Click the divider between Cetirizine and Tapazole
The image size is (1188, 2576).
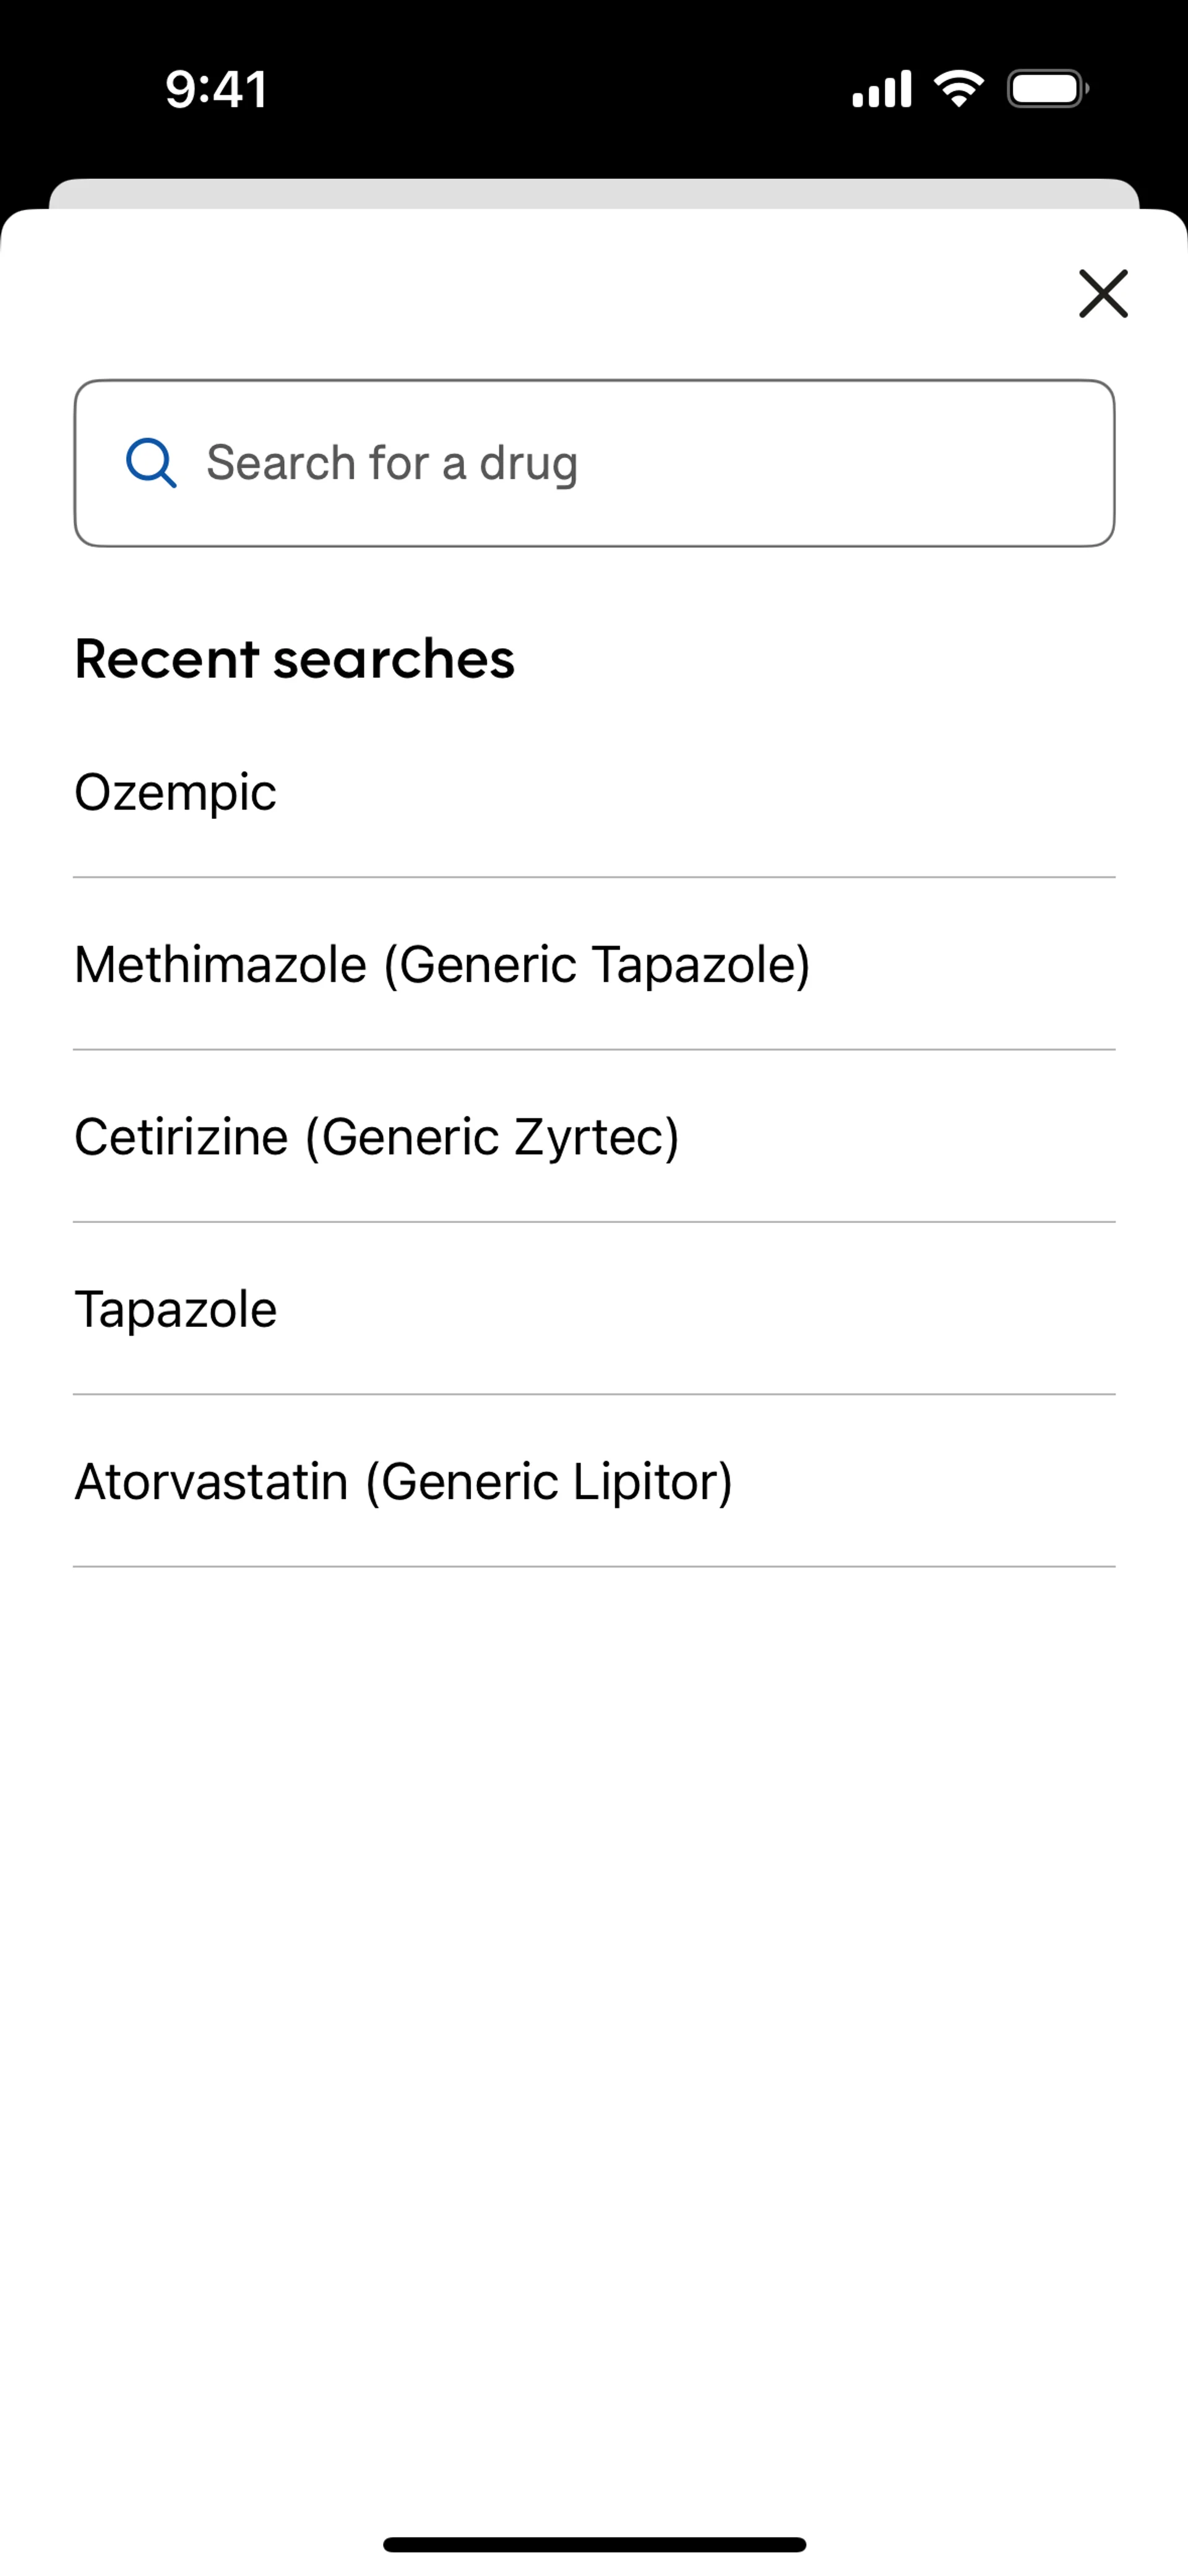(594, 1222)
